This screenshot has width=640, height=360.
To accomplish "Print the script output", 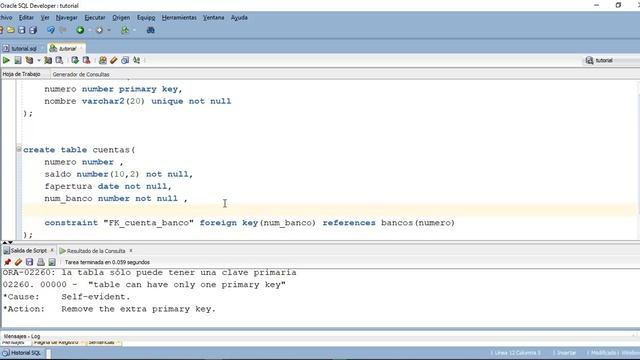I will pyautogui.click(x=41, y=262).
